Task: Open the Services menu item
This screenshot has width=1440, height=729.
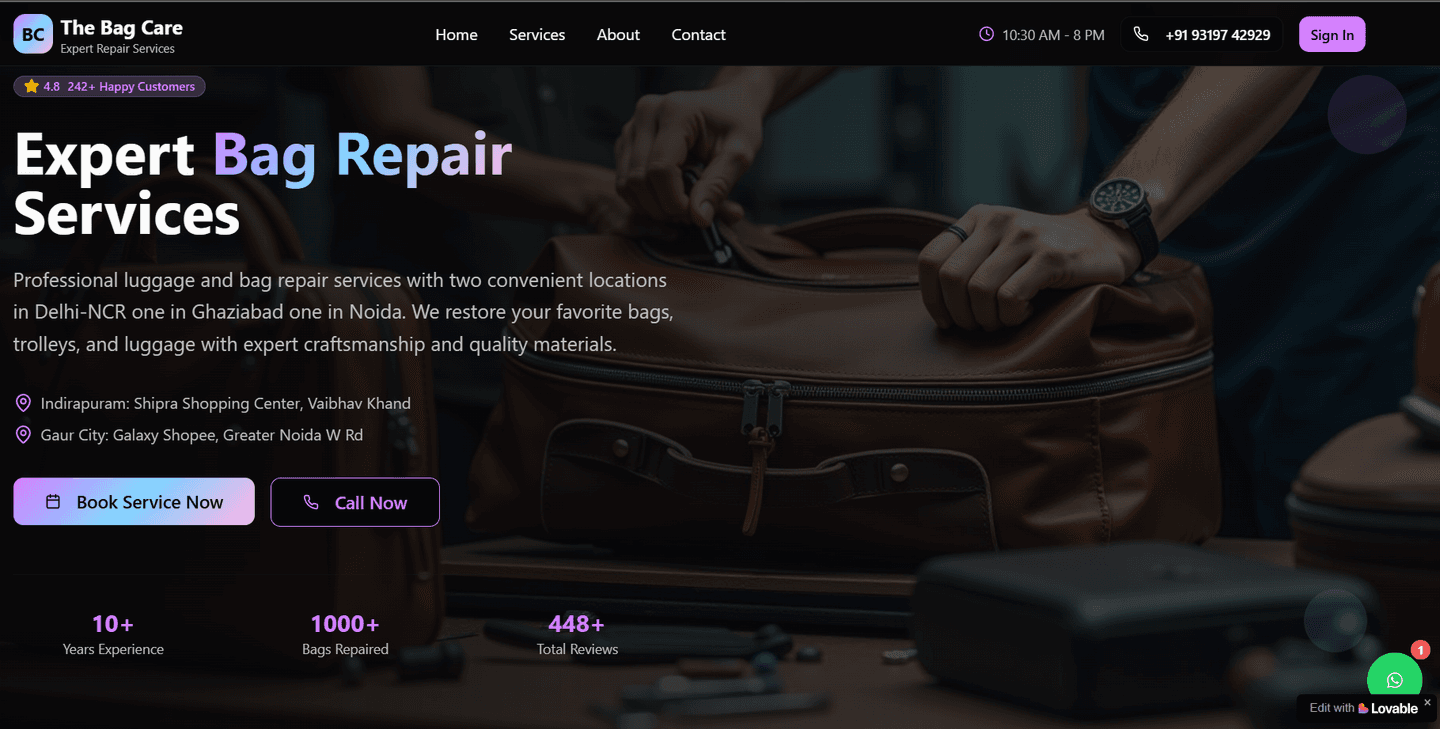Action: click(x=537, y=34)
